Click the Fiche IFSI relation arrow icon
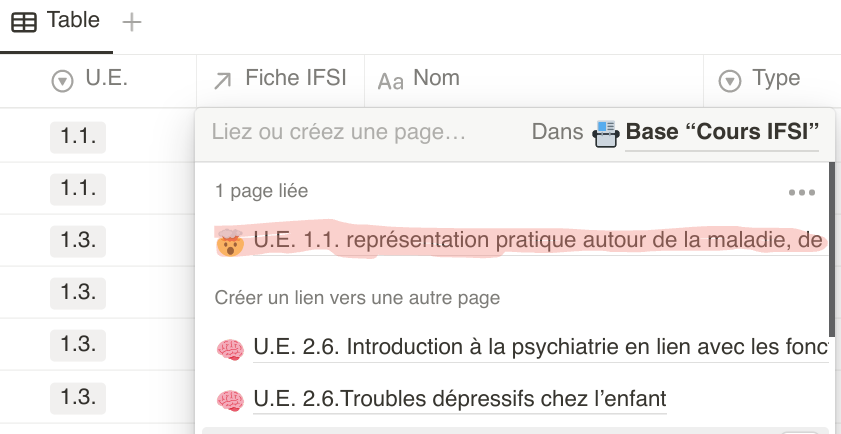 [223, 81]
